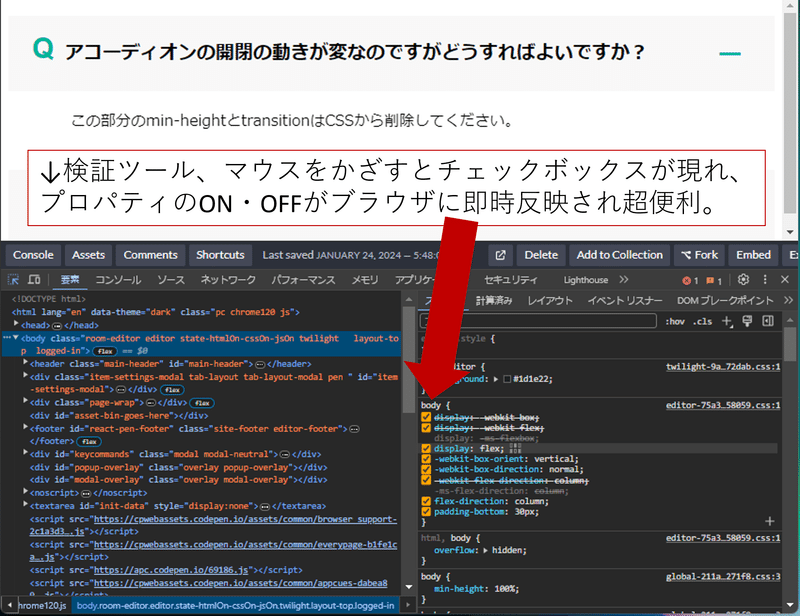Expand the page-wrap div node
The width and height of the screenshot is (800, 616).
pyautogui.click(x=25, y=402)
